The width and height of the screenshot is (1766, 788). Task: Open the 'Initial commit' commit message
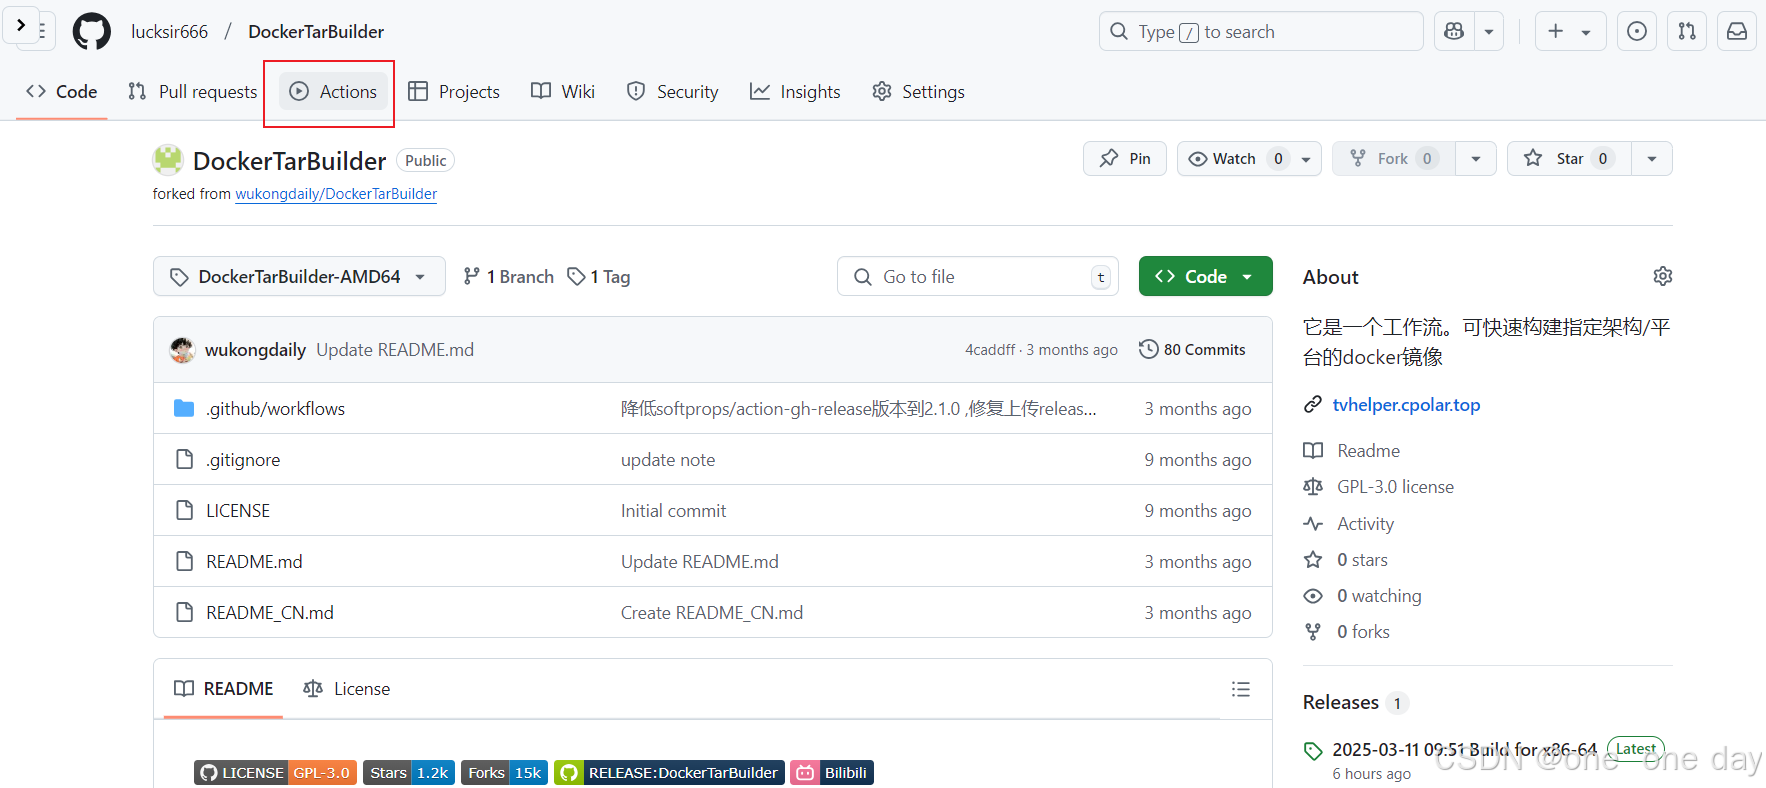(x=673, y=510)
